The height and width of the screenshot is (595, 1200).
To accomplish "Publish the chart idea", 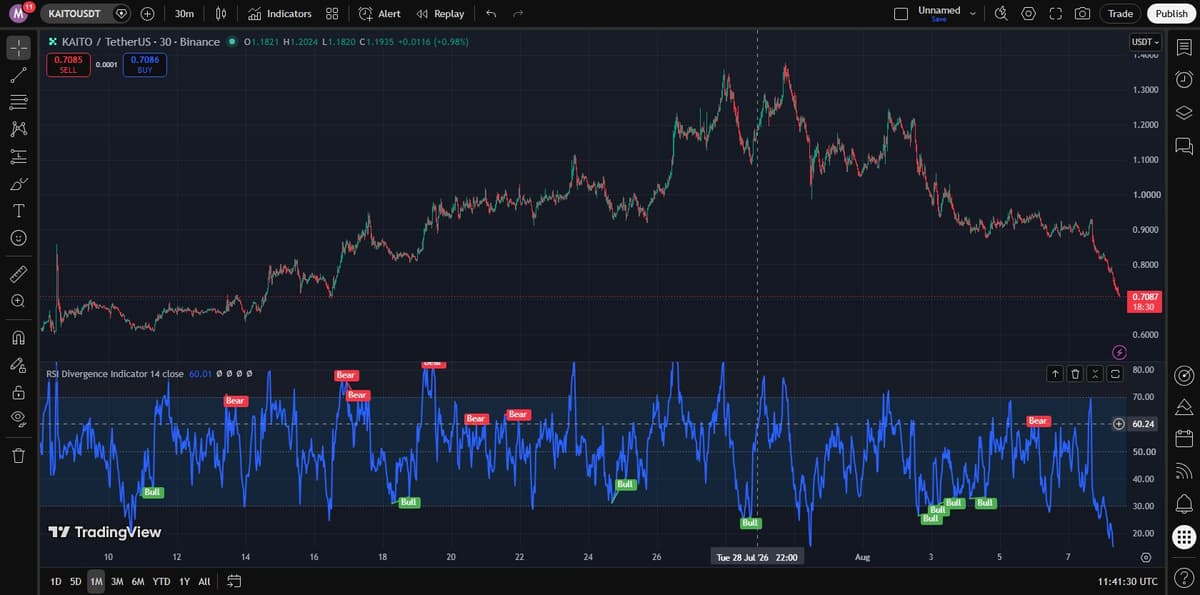I will point(1171,14).
